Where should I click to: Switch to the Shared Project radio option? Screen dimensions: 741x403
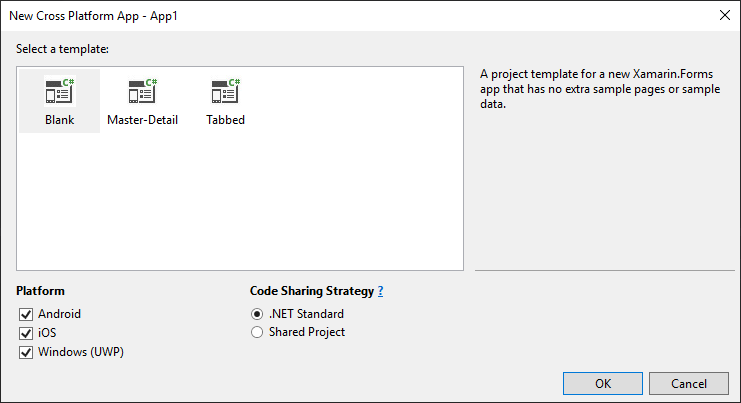pos(258,332)
